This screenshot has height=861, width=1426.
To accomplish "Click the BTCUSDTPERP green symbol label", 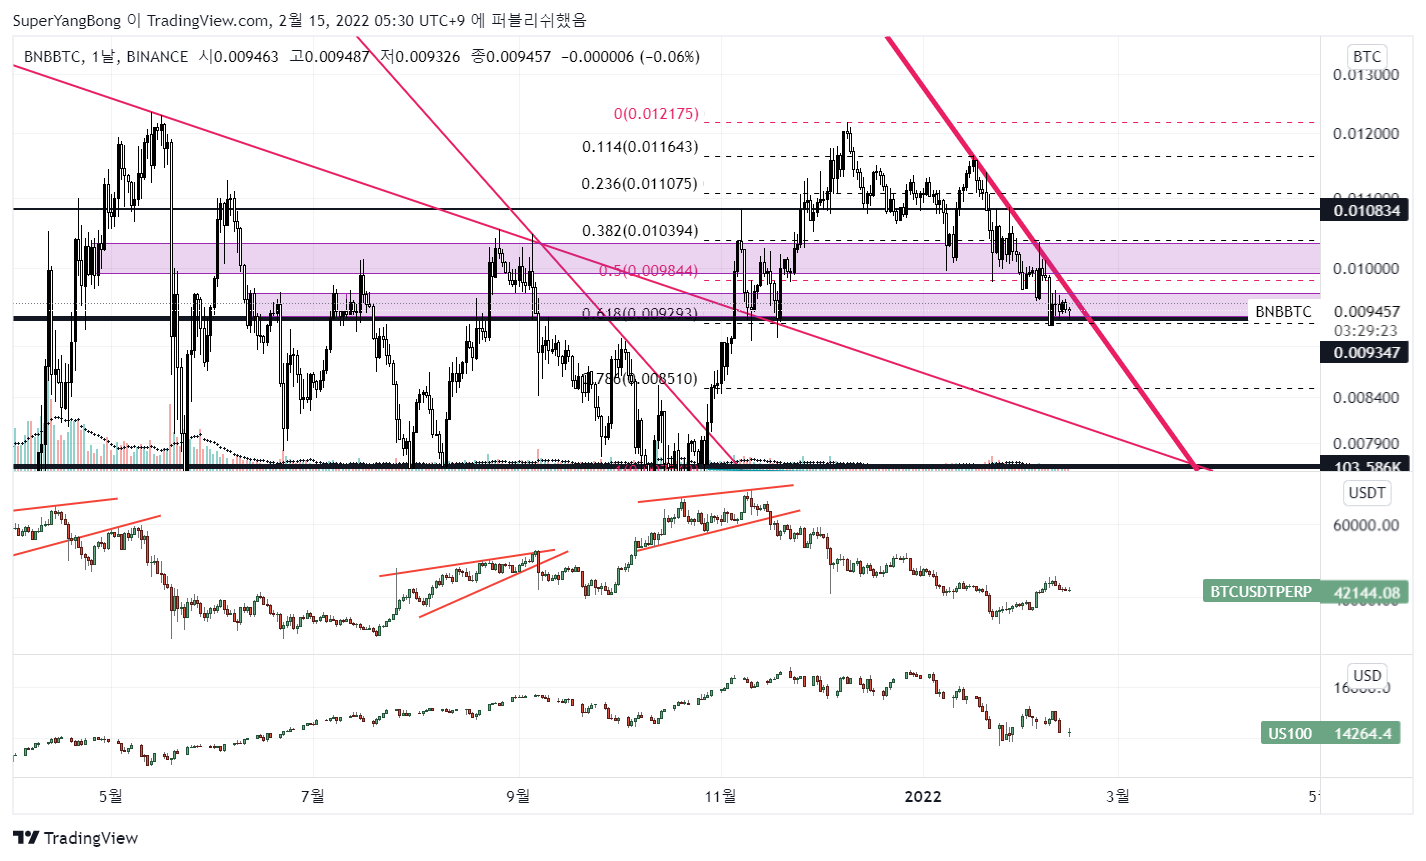I will (x=1261, y=592).
